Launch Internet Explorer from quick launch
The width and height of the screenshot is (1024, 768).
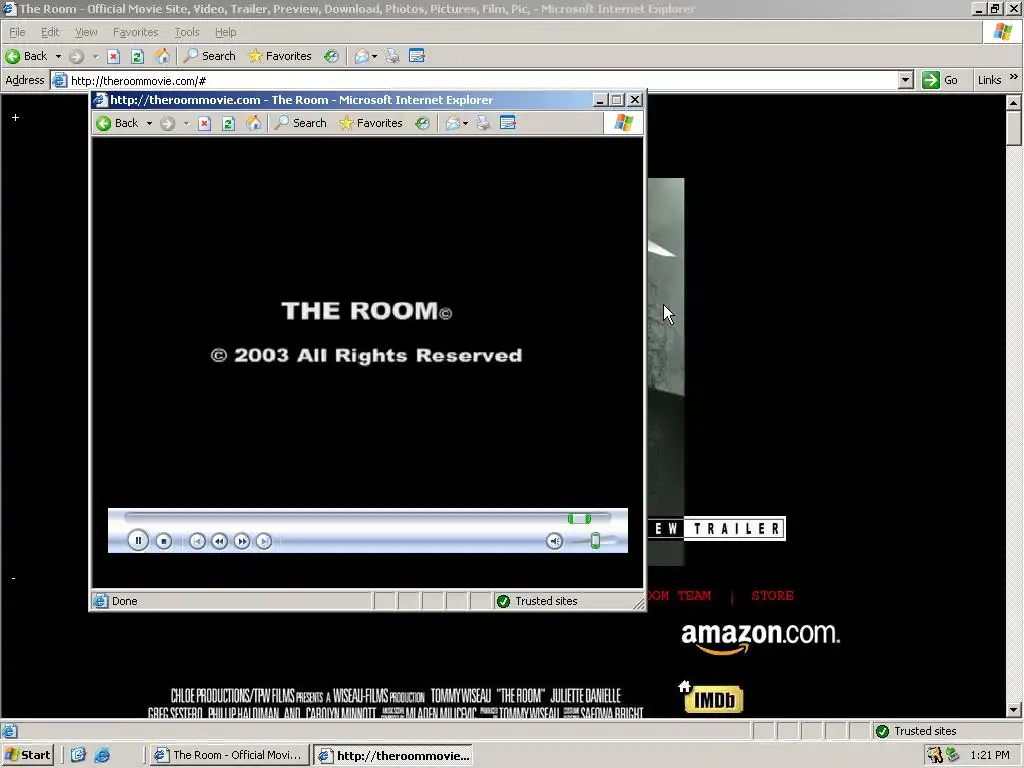[103, 755]
